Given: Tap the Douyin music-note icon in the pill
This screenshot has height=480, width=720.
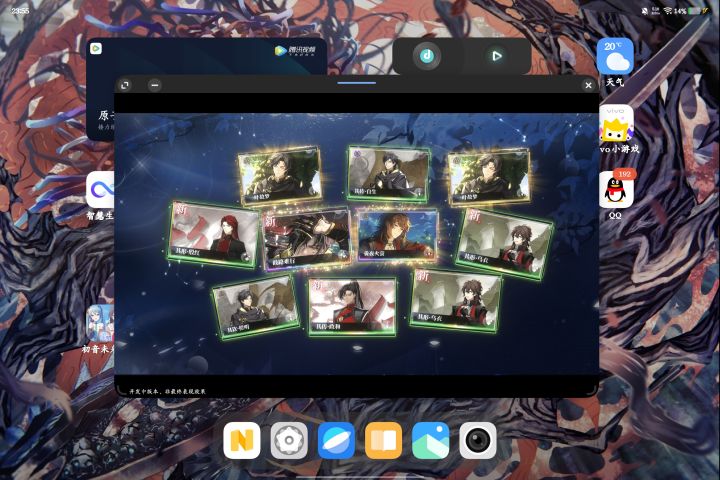Looking at the screenshot, I should [427, 56].
